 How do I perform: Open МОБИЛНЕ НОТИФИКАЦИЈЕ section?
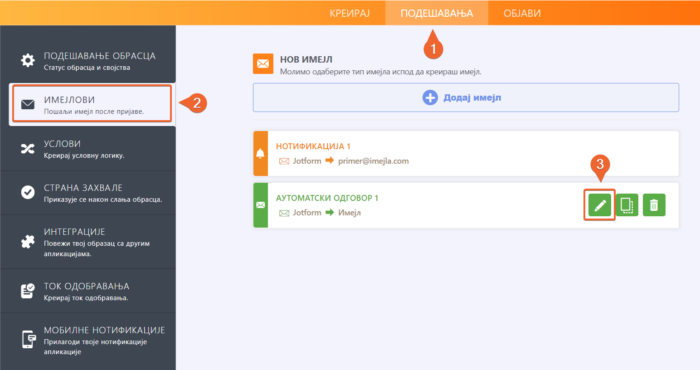pos(88,340)
